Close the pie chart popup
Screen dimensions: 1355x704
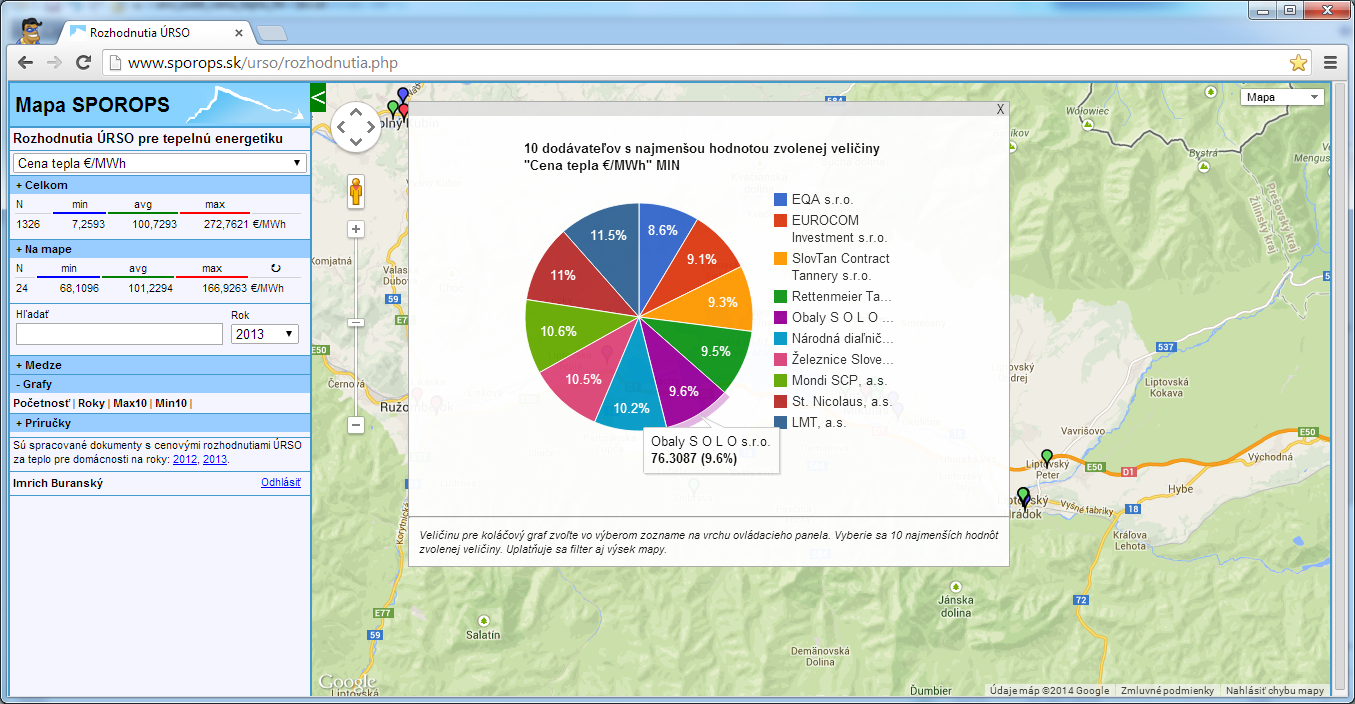tap(1000, 109)
